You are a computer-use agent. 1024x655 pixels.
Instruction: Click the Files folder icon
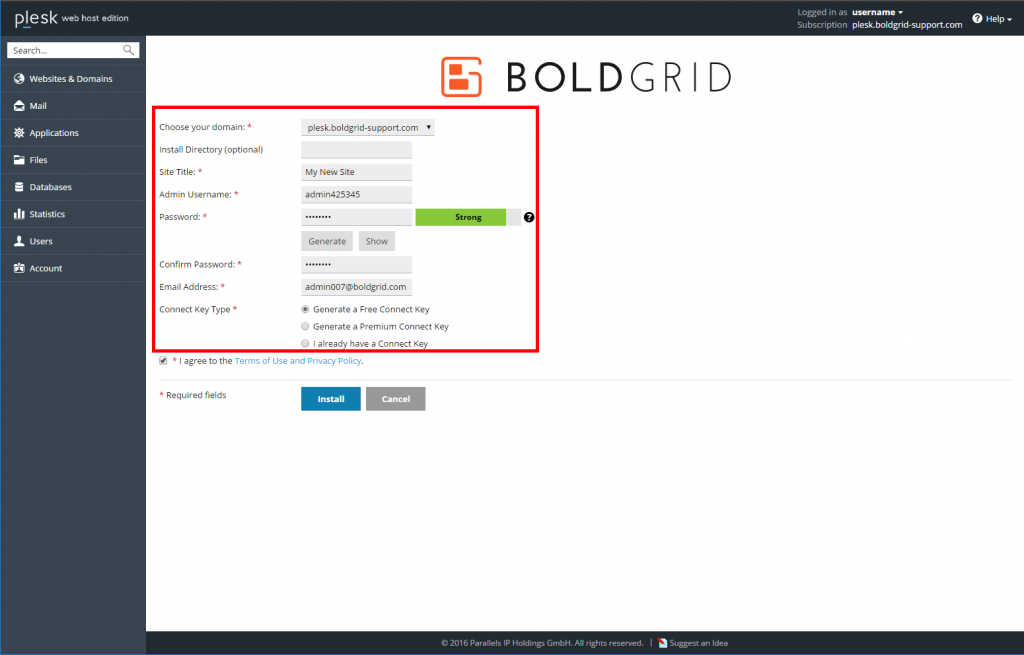pos(19,160)
